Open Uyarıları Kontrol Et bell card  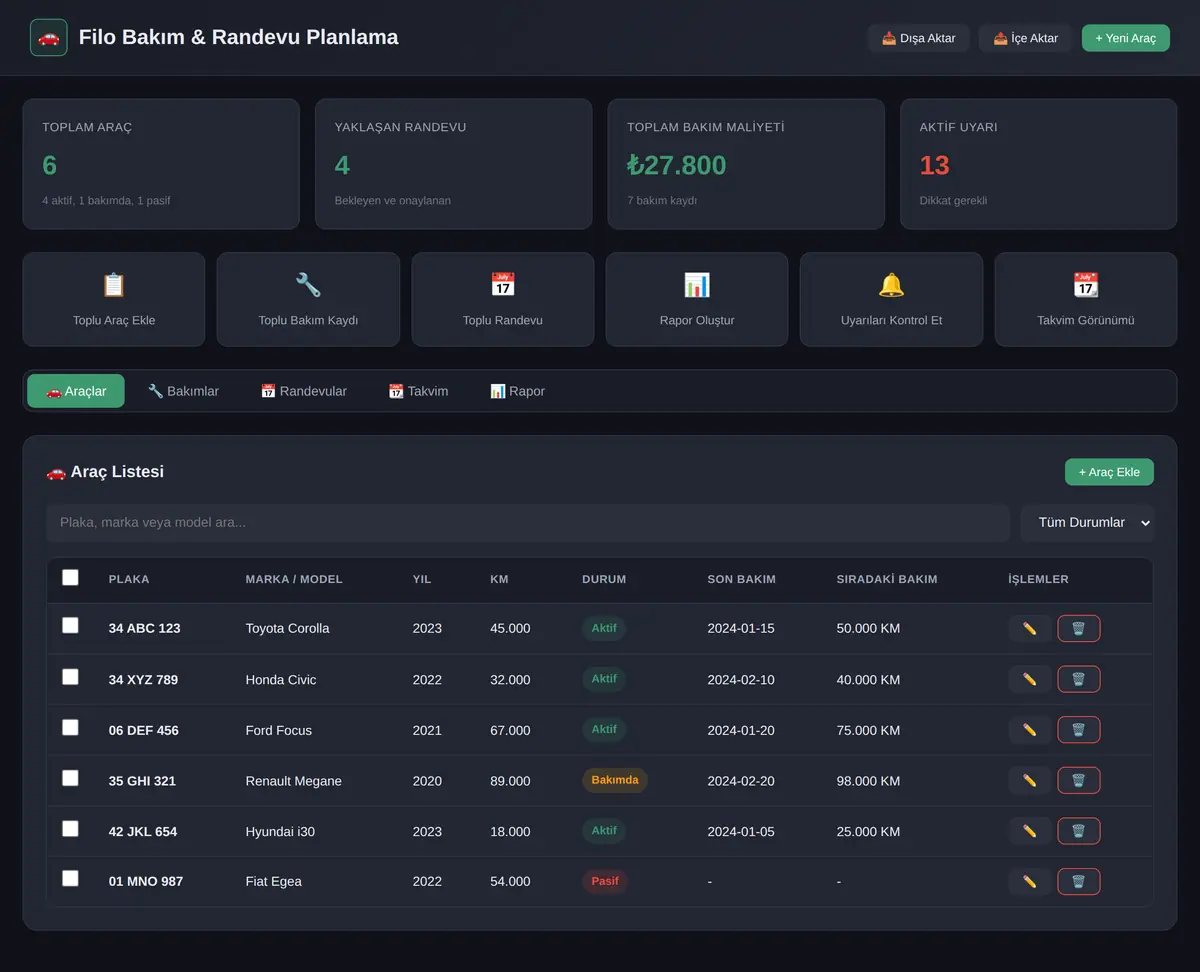pyautogui.click(x=891, y=299)
